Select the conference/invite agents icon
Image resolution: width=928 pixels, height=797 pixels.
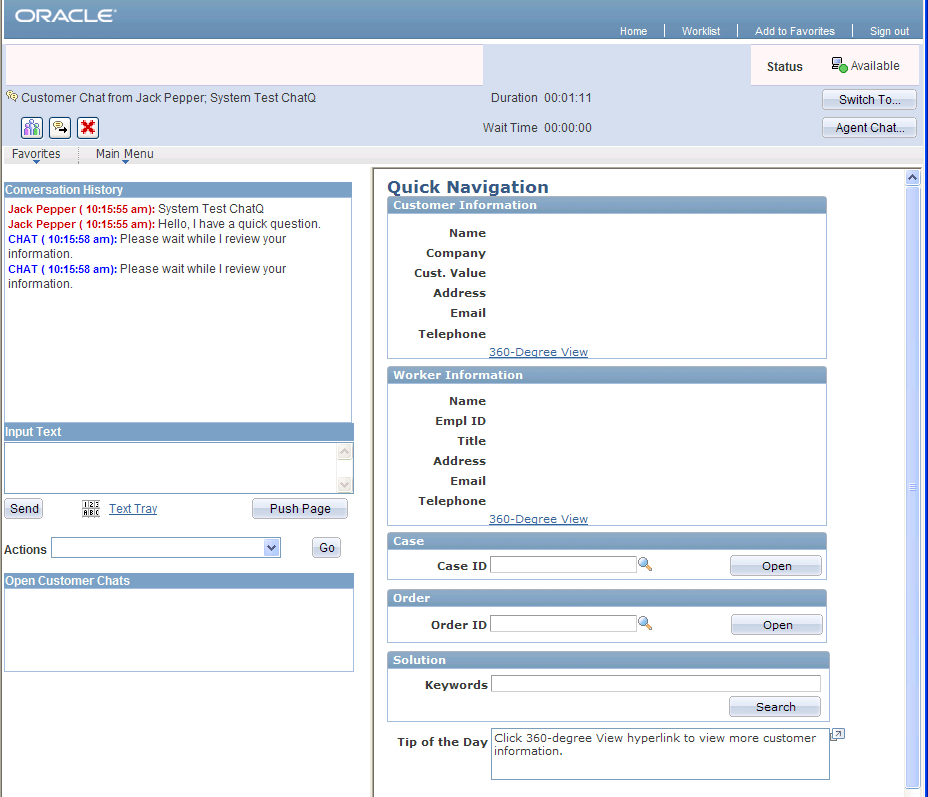(x=30, y=127)
